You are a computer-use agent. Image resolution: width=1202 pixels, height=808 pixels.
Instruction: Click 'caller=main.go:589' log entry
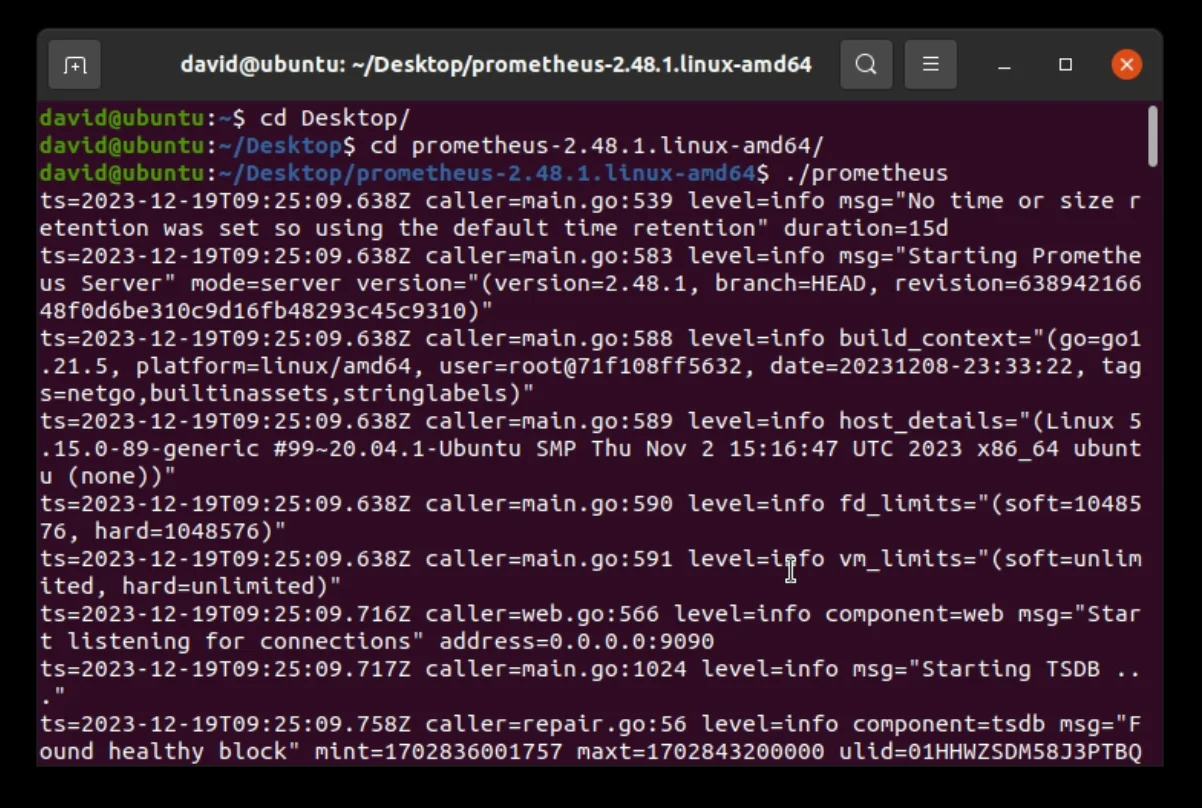[x=549, y=421]
